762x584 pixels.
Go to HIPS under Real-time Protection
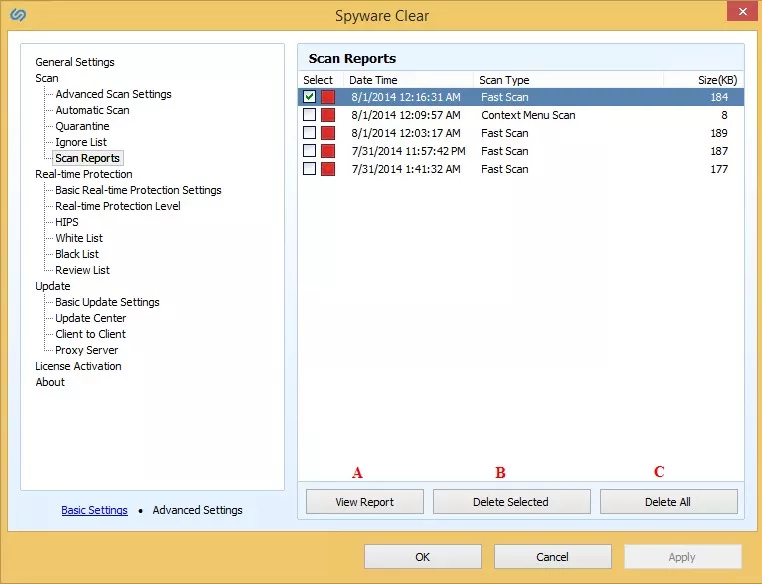pyautogui.click(x=67, y=222)
